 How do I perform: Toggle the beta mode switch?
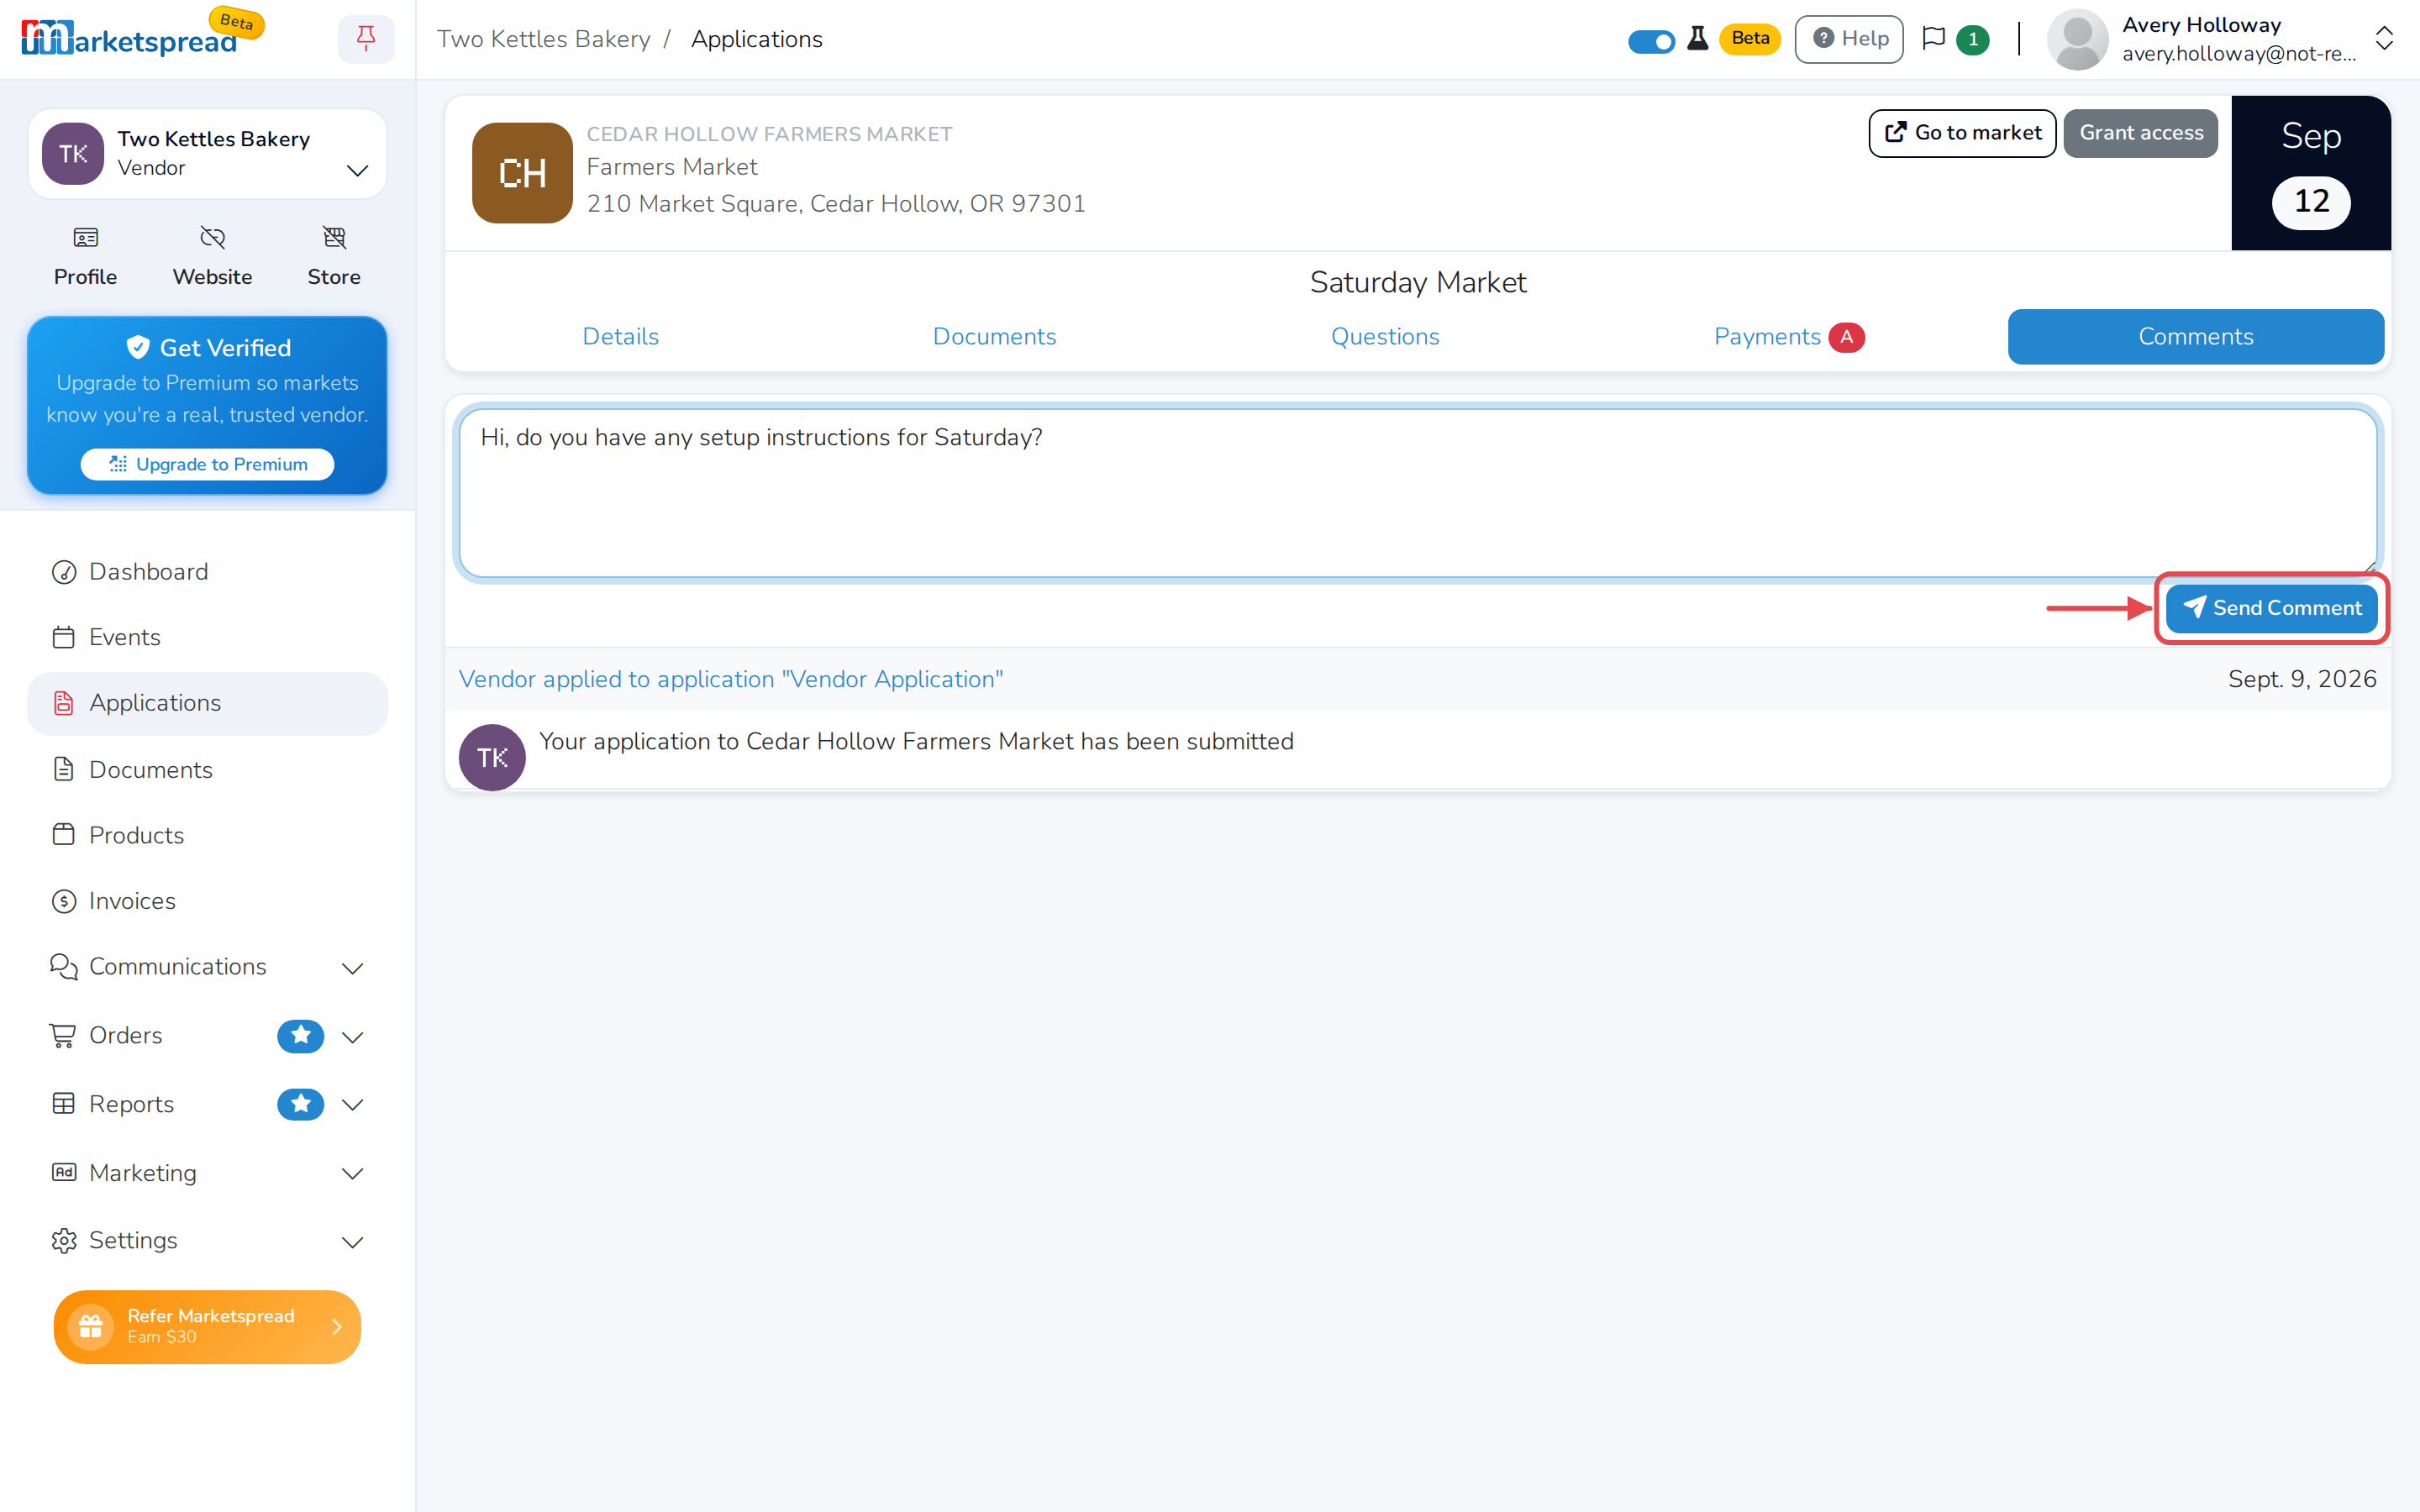pos(1651,41)
